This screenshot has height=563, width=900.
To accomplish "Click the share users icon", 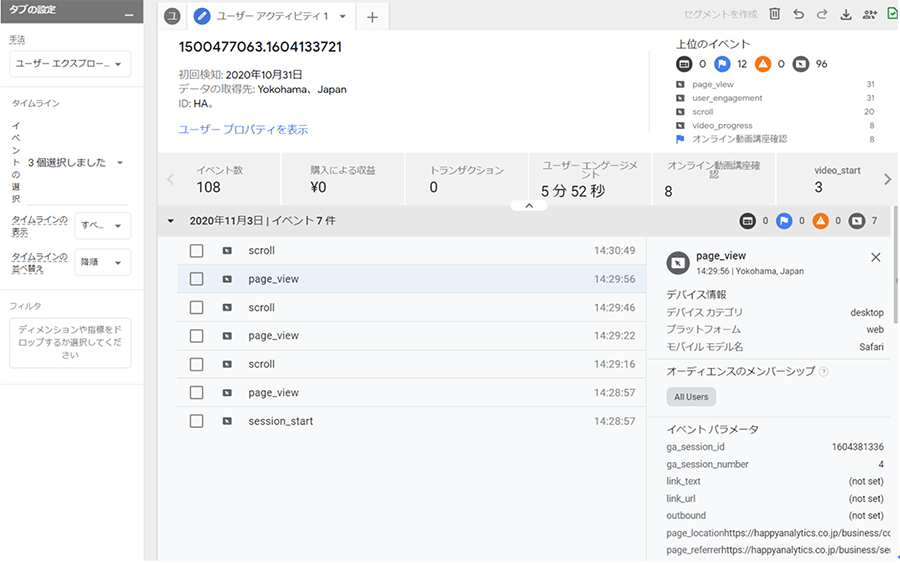I will [x=869, y=15].
